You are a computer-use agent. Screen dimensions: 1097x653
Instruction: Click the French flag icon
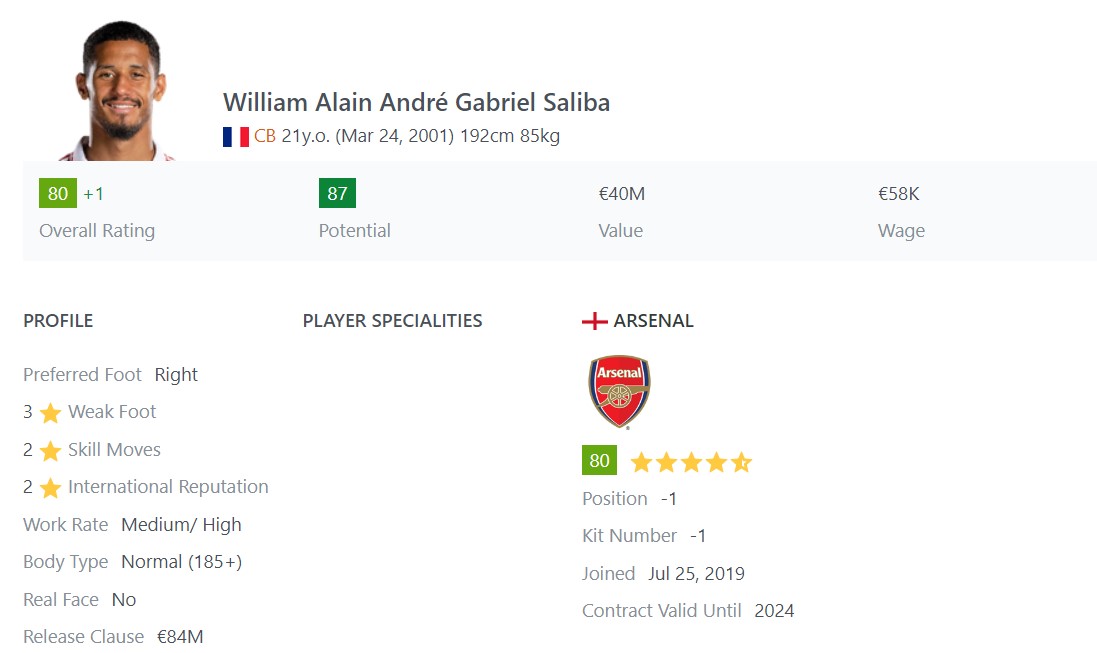[235, 137]
